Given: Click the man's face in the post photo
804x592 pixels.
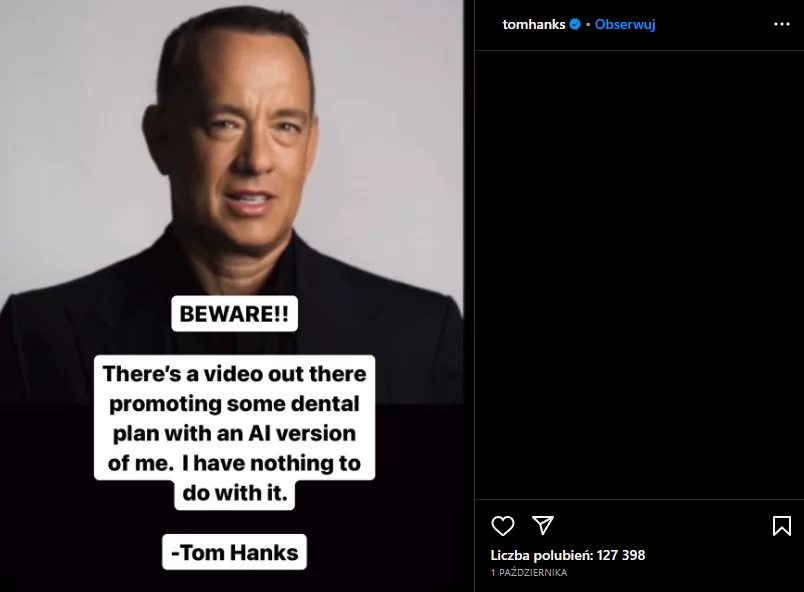Looking at the screenshot, I should (x=249, y=144).
